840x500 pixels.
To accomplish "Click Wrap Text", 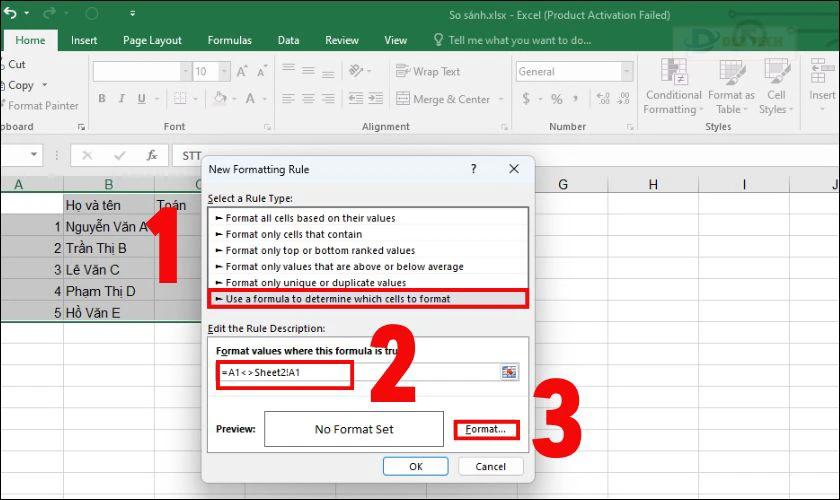I will (428, 71).
